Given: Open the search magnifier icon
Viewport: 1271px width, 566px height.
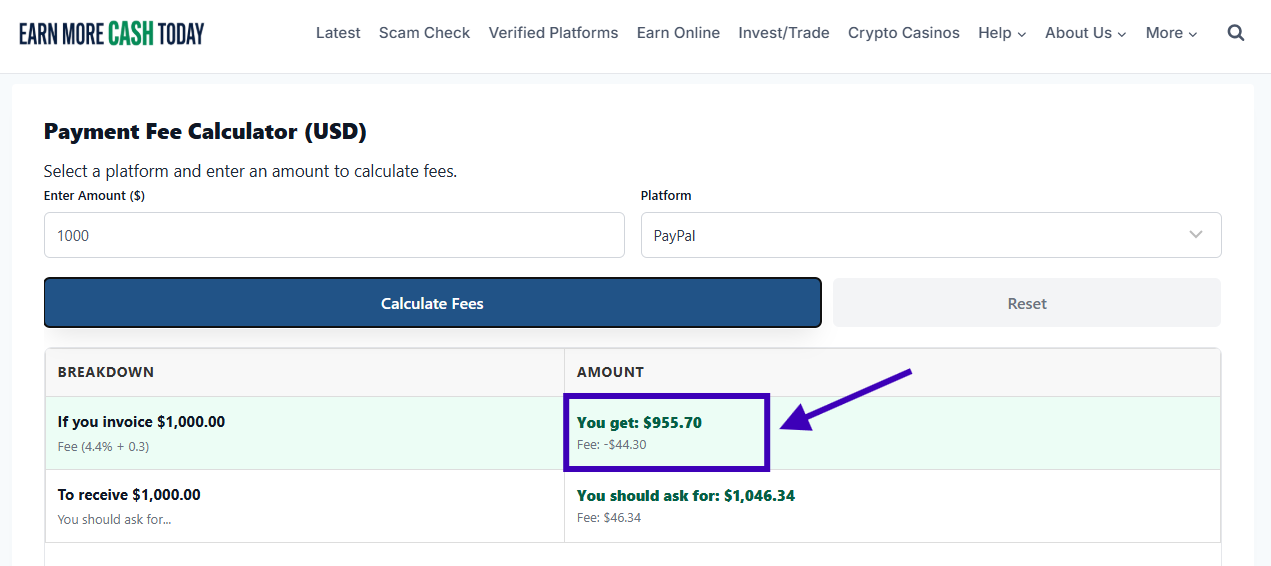Looking at the screenshot, I should tap(1236, 33).
